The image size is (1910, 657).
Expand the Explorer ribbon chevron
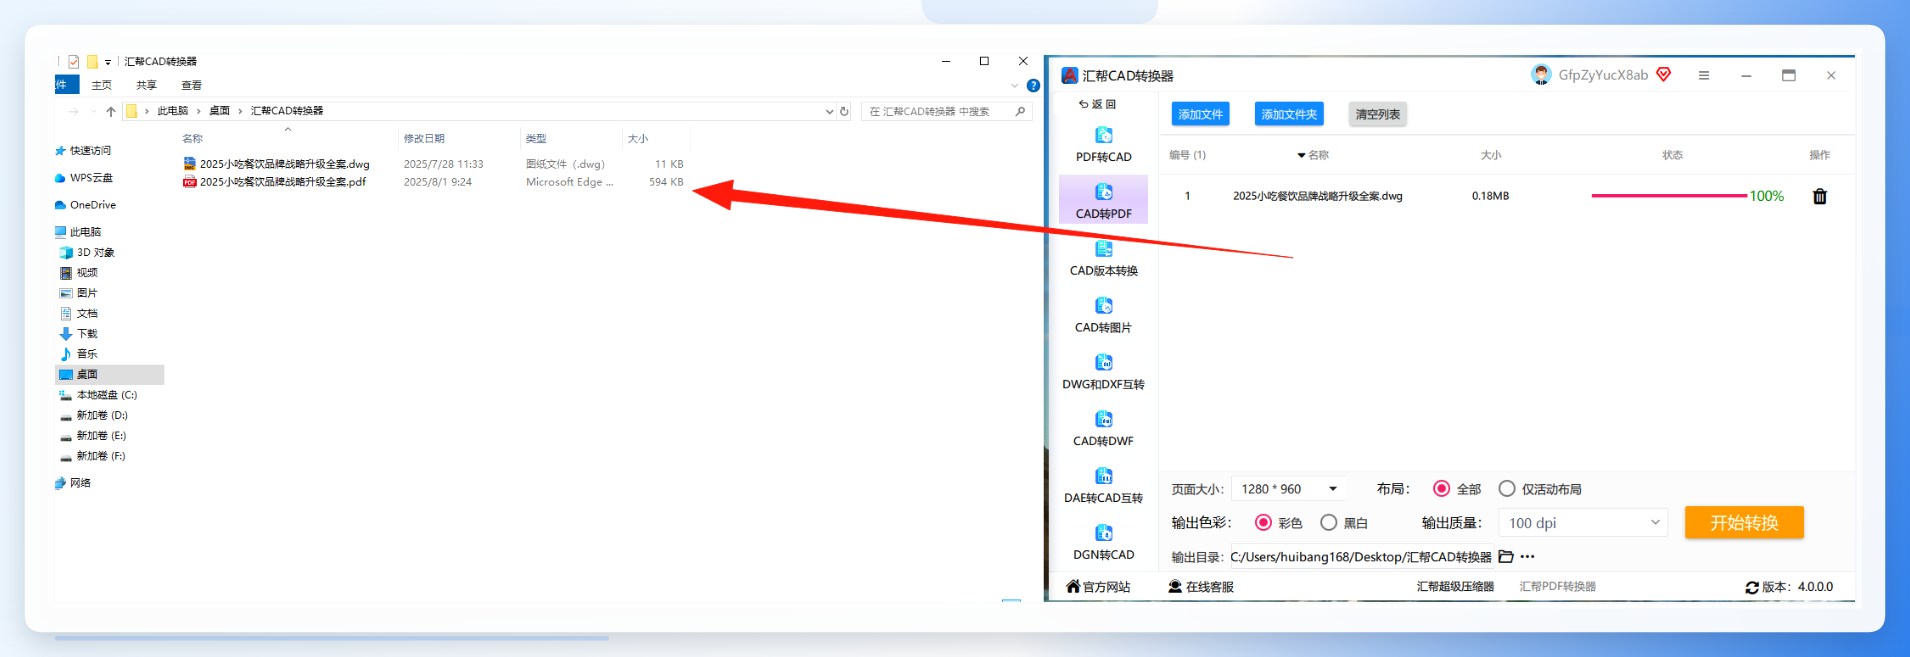pyautogui.click(x=1014, y=86)
